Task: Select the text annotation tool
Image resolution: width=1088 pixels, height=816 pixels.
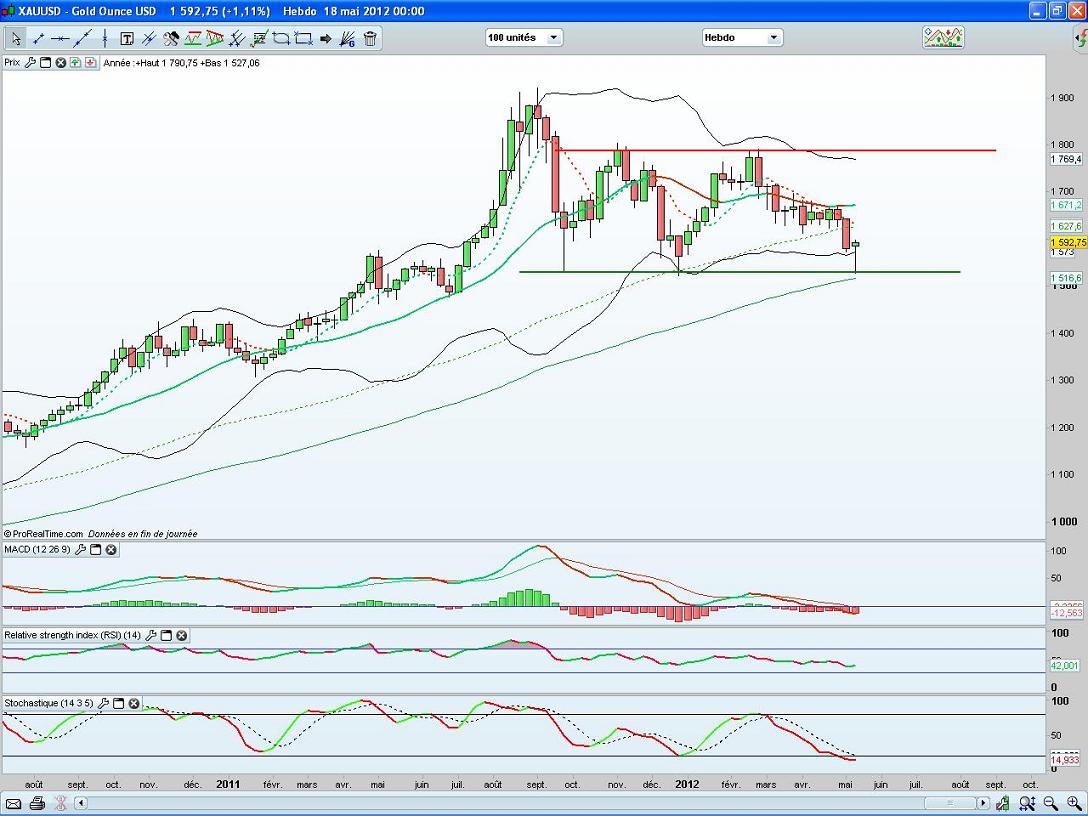Action: coord(127,39)
